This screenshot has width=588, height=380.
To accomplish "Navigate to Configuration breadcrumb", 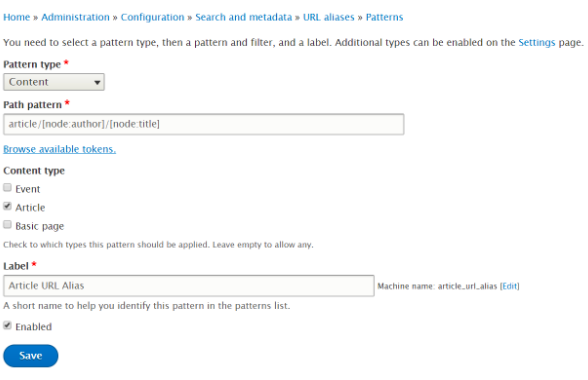I will (x=152, y=17).
